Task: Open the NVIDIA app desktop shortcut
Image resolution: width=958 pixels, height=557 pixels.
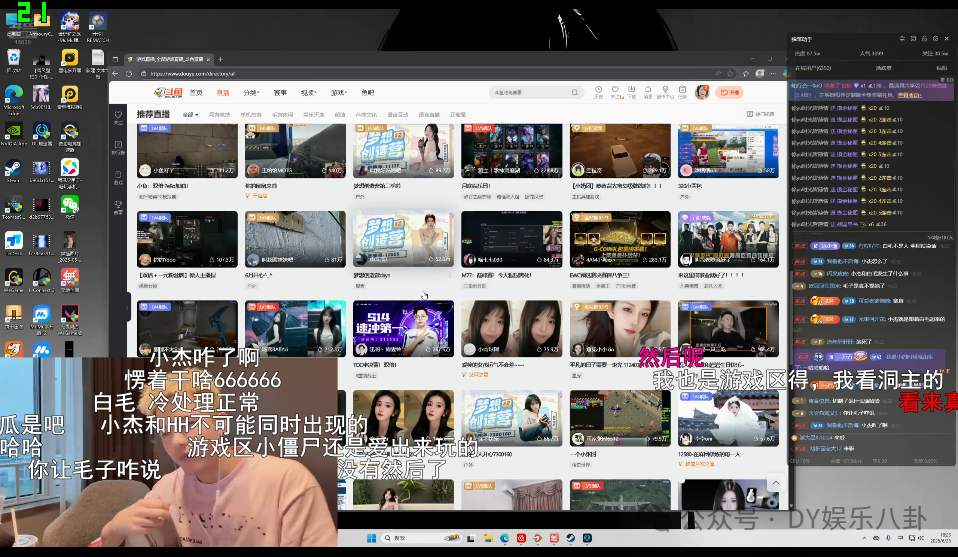Action: [x=13, y=135]
